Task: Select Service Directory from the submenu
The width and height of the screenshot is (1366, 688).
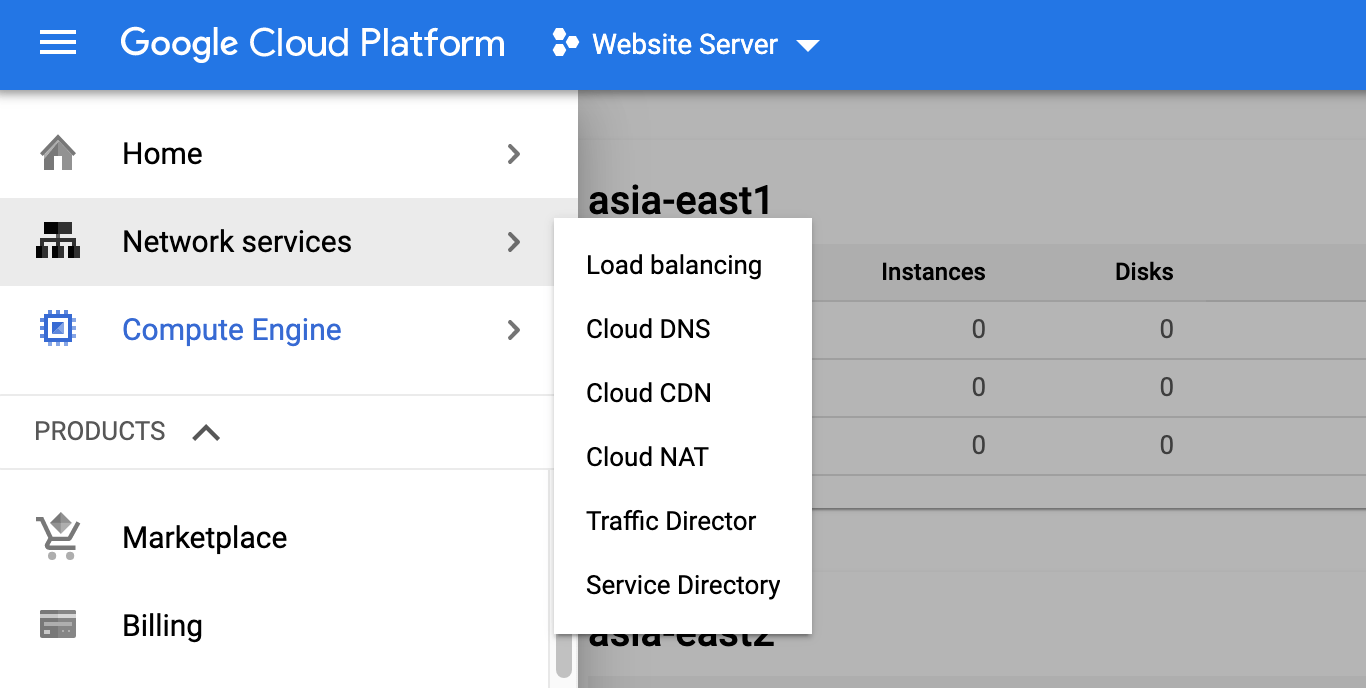Action: [x=683, y=585]
